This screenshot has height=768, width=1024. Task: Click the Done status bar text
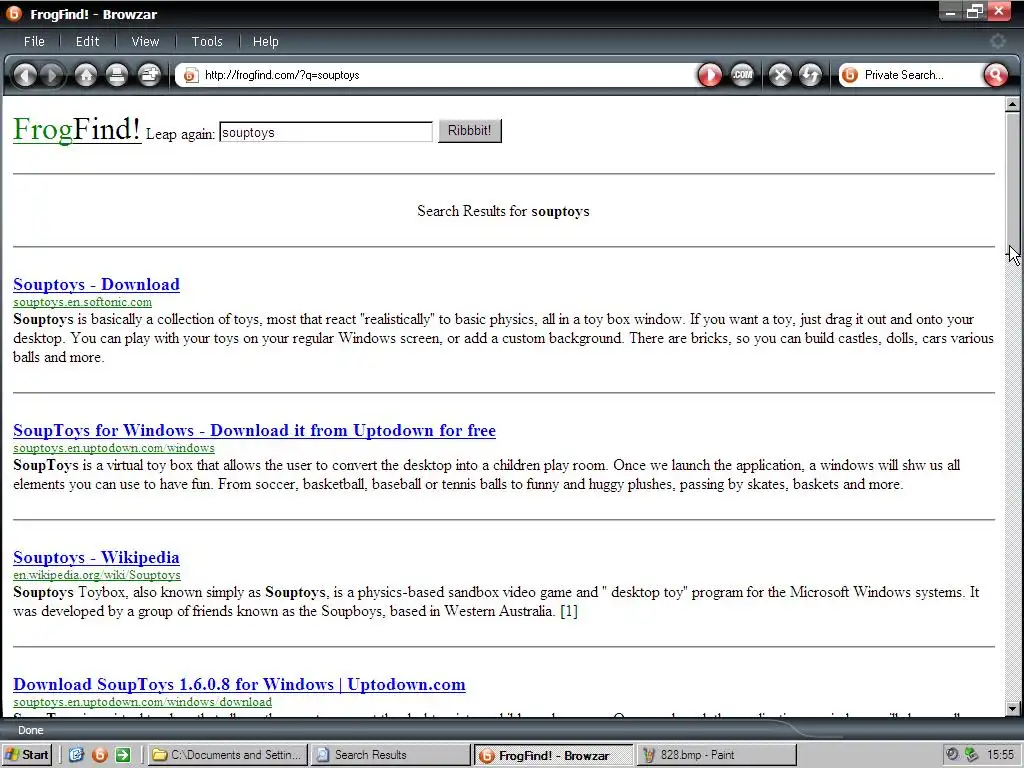pos(31,730)
